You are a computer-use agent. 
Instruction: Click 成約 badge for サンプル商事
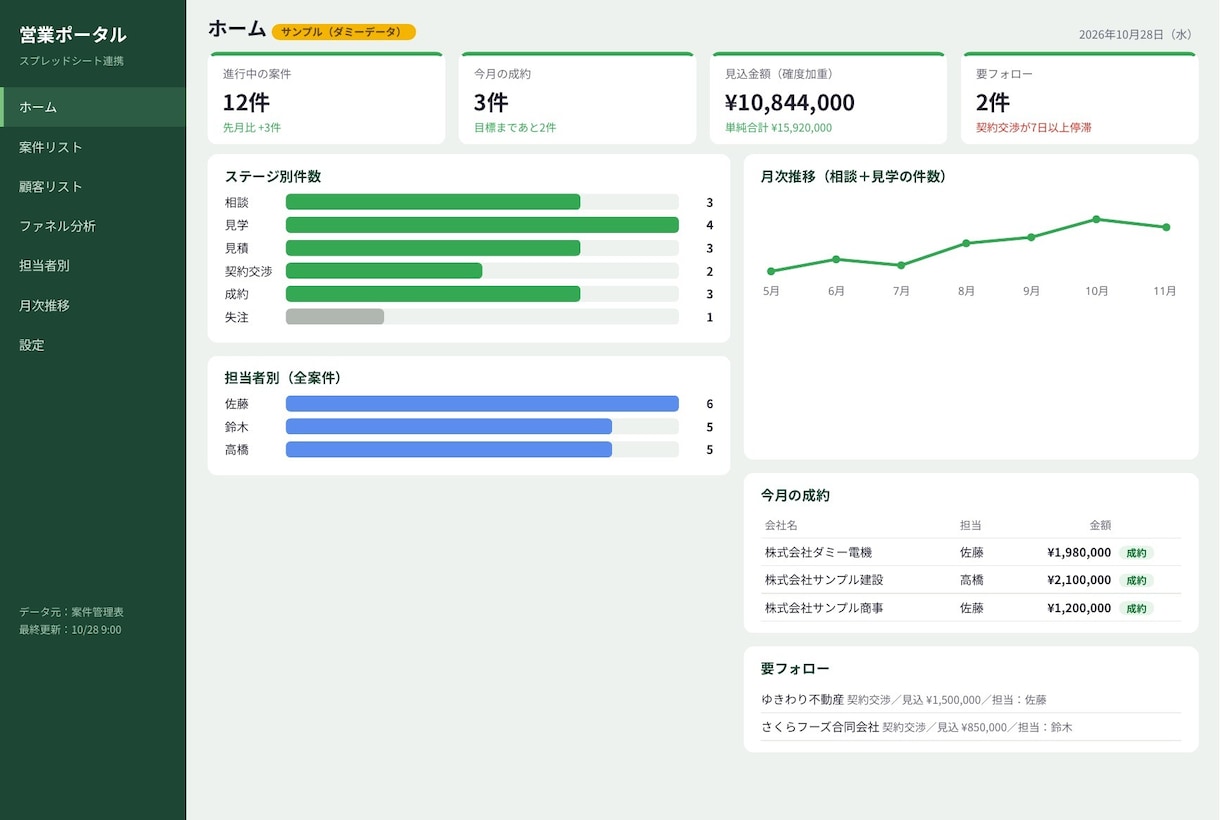(1137, 608)
